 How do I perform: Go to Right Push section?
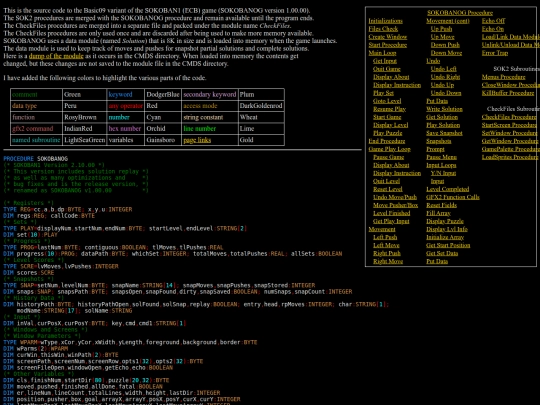point(387,253)
